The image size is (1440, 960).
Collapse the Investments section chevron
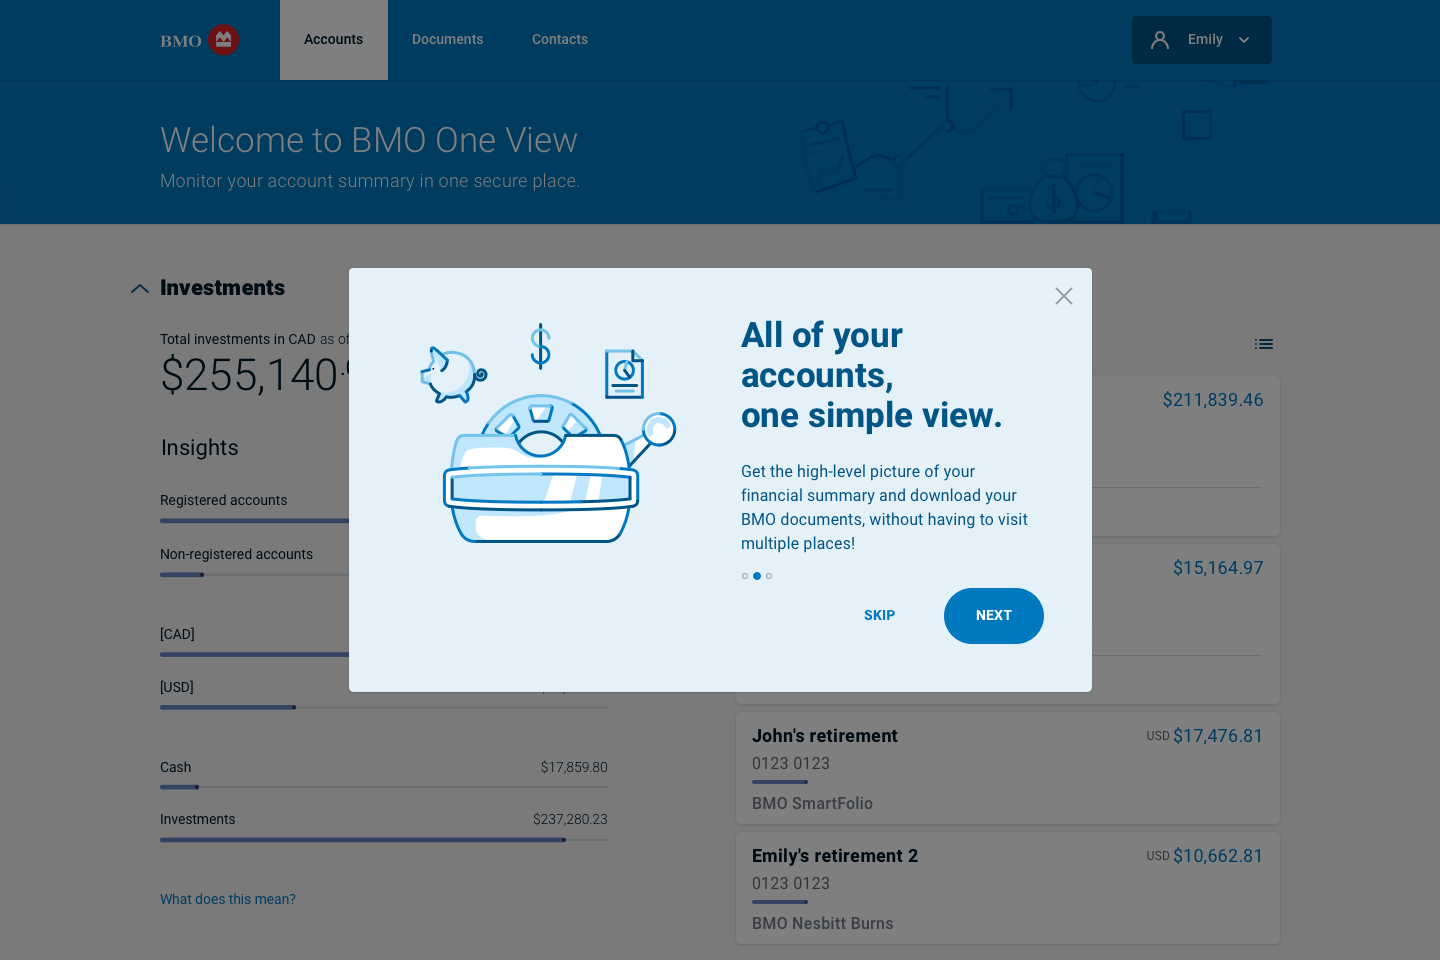pos(140,288)
